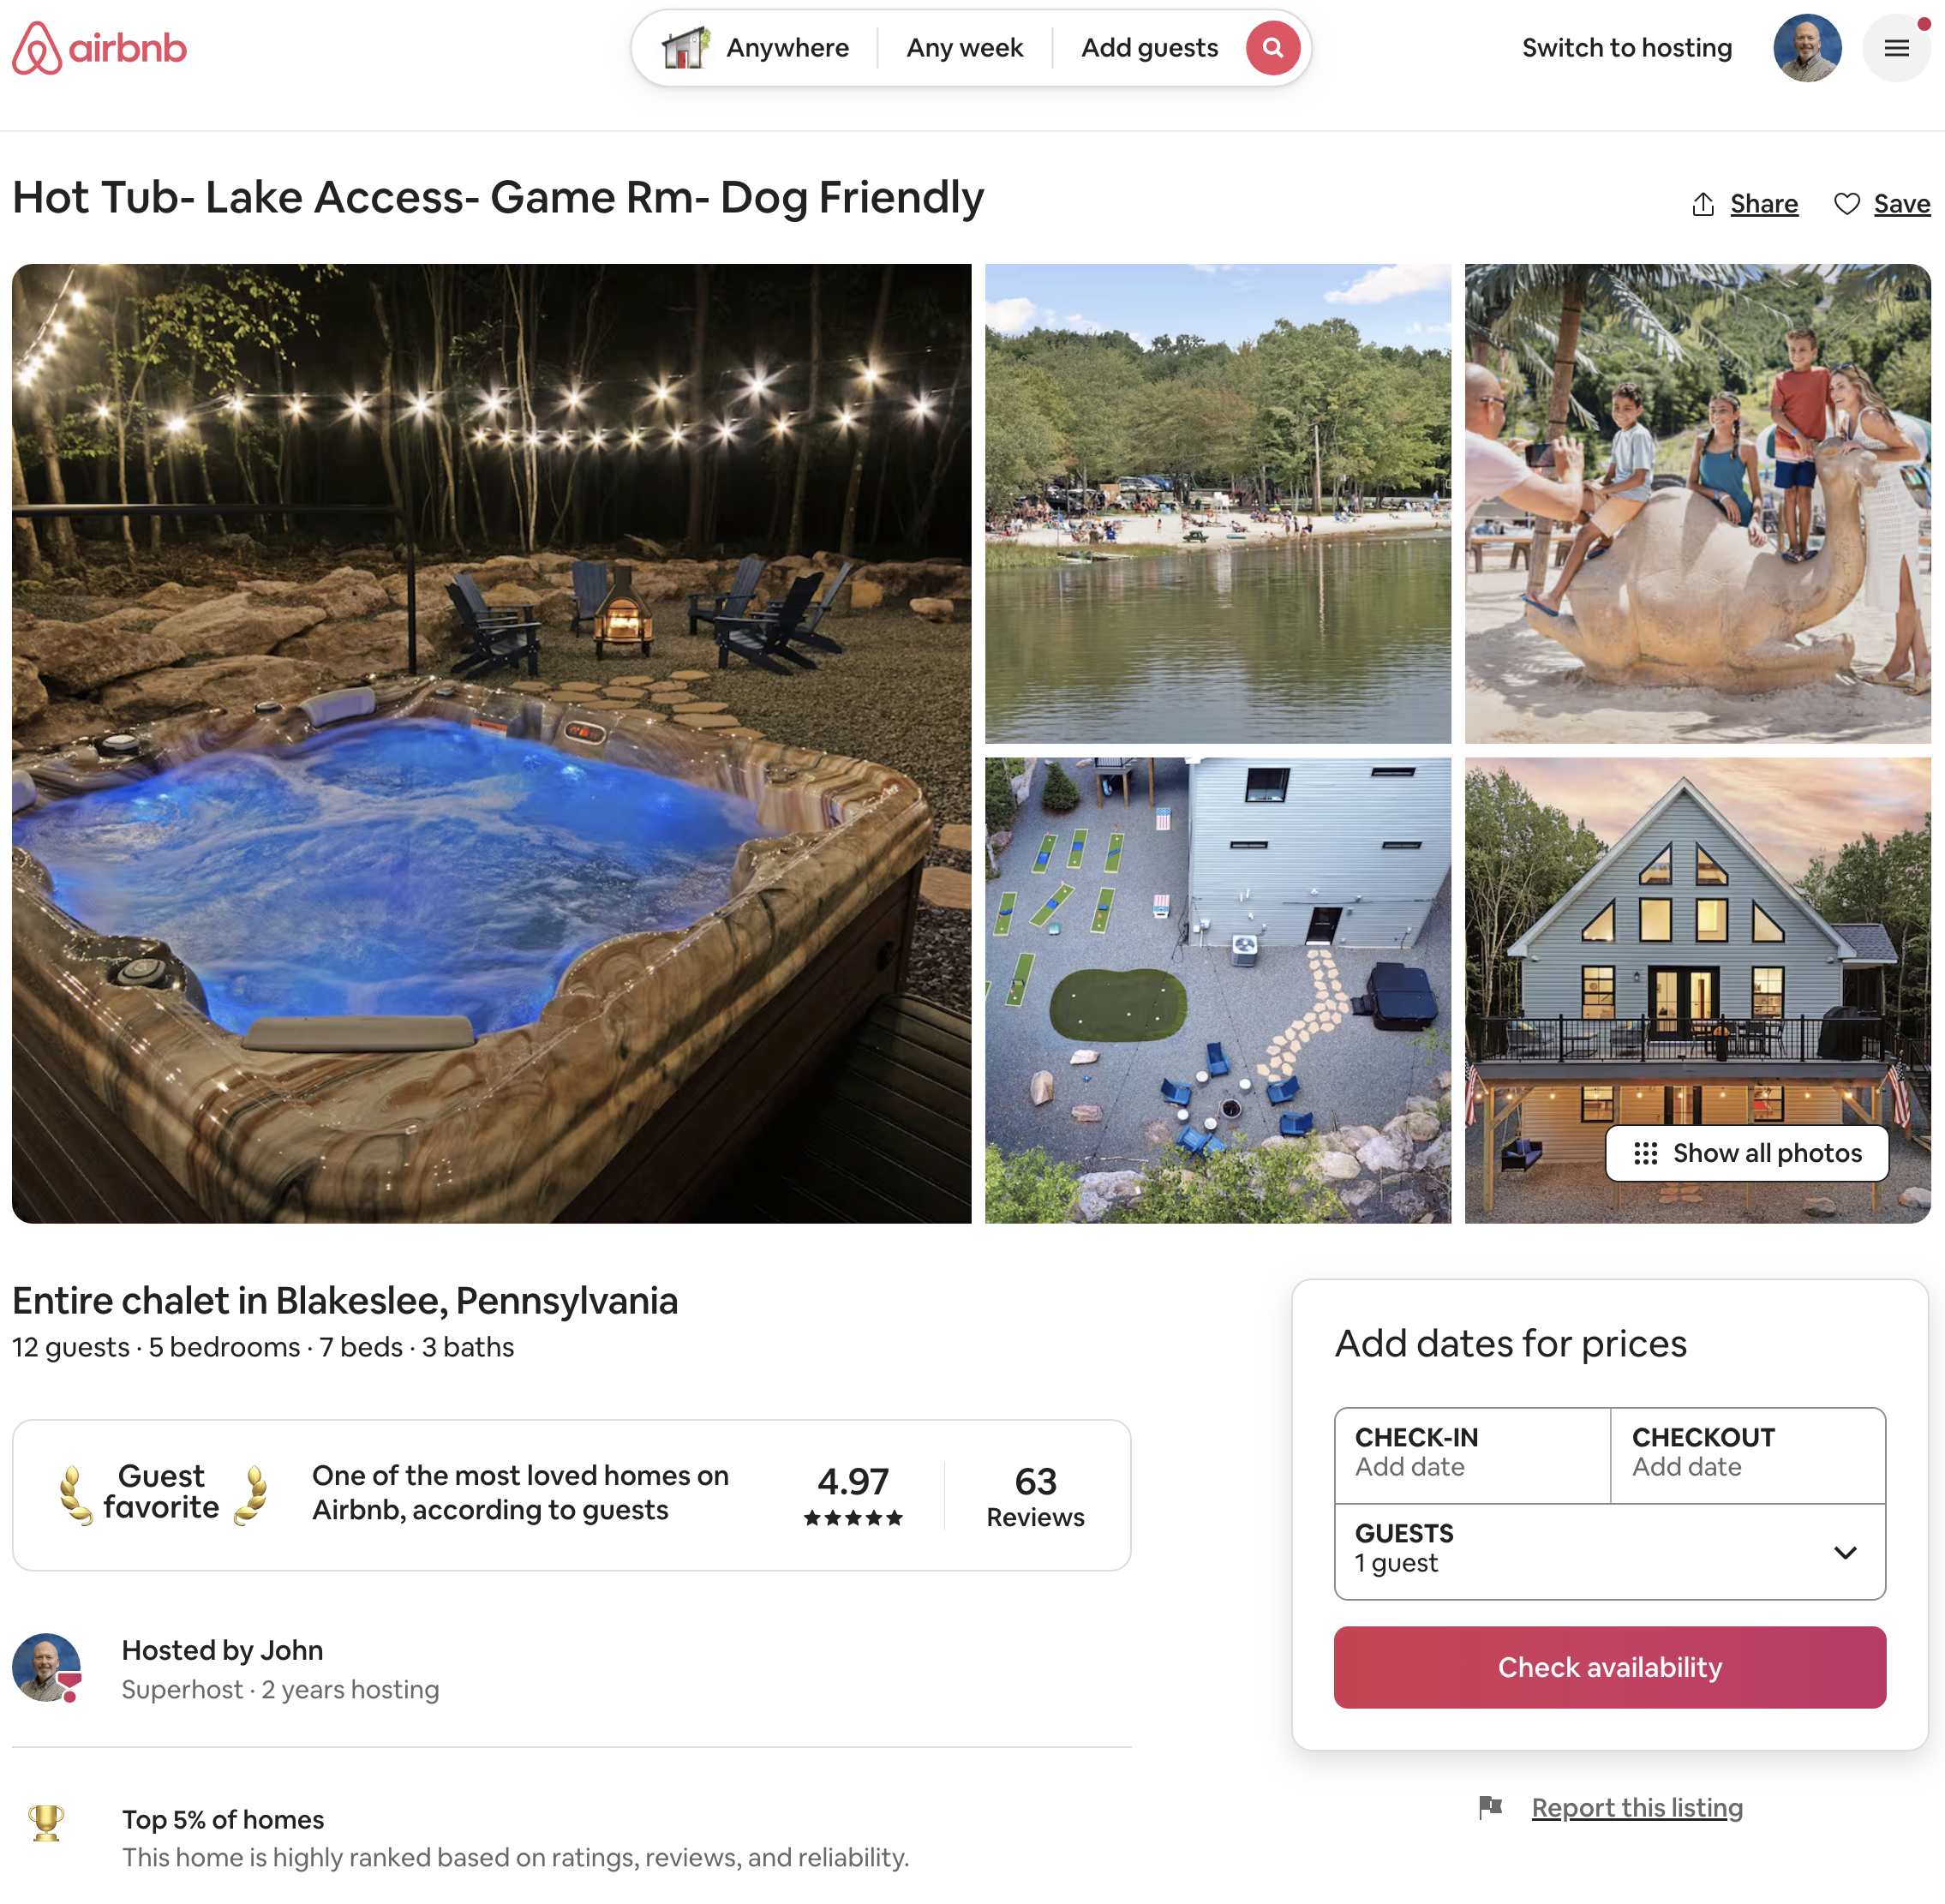The width and height of the screenshot is (1945, 1904).
Task: Click the Airbnb logo
Action: pyautogui.click(x=99, y=48)
